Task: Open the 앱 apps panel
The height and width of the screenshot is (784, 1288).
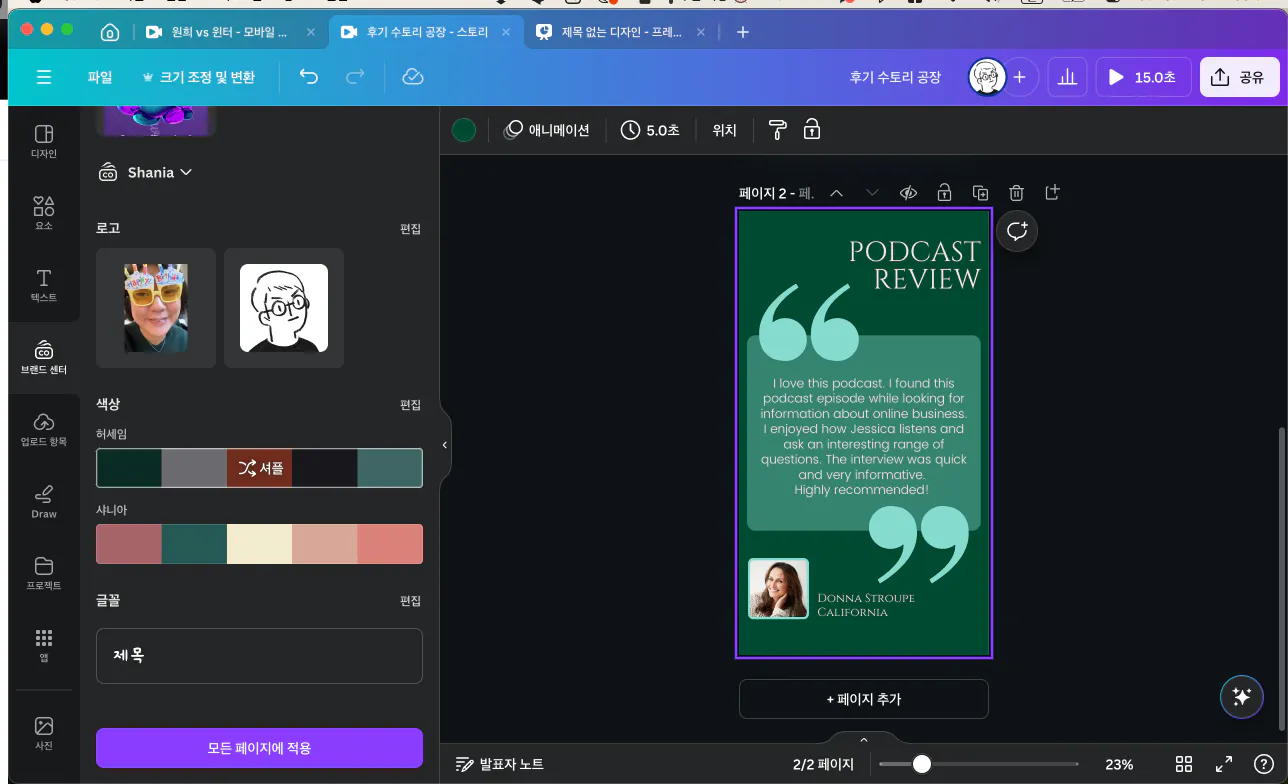Action: pyautogui.click(x=44, y=645)
